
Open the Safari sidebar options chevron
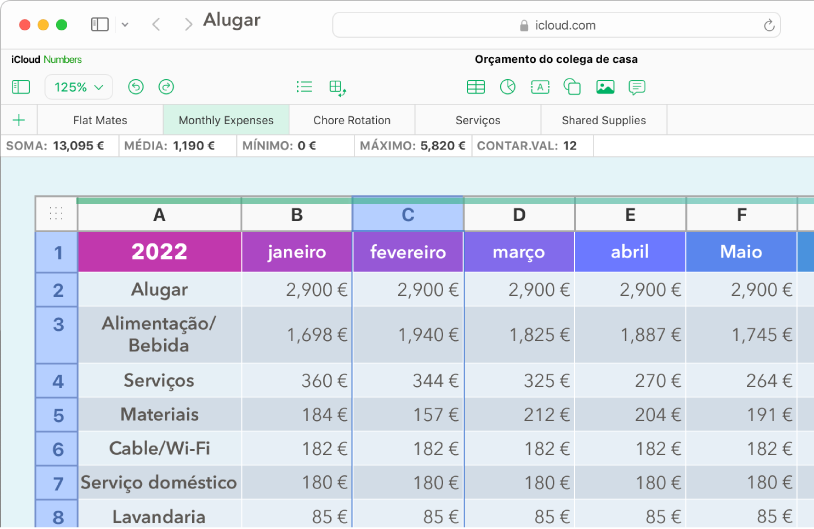coord(125,24)
